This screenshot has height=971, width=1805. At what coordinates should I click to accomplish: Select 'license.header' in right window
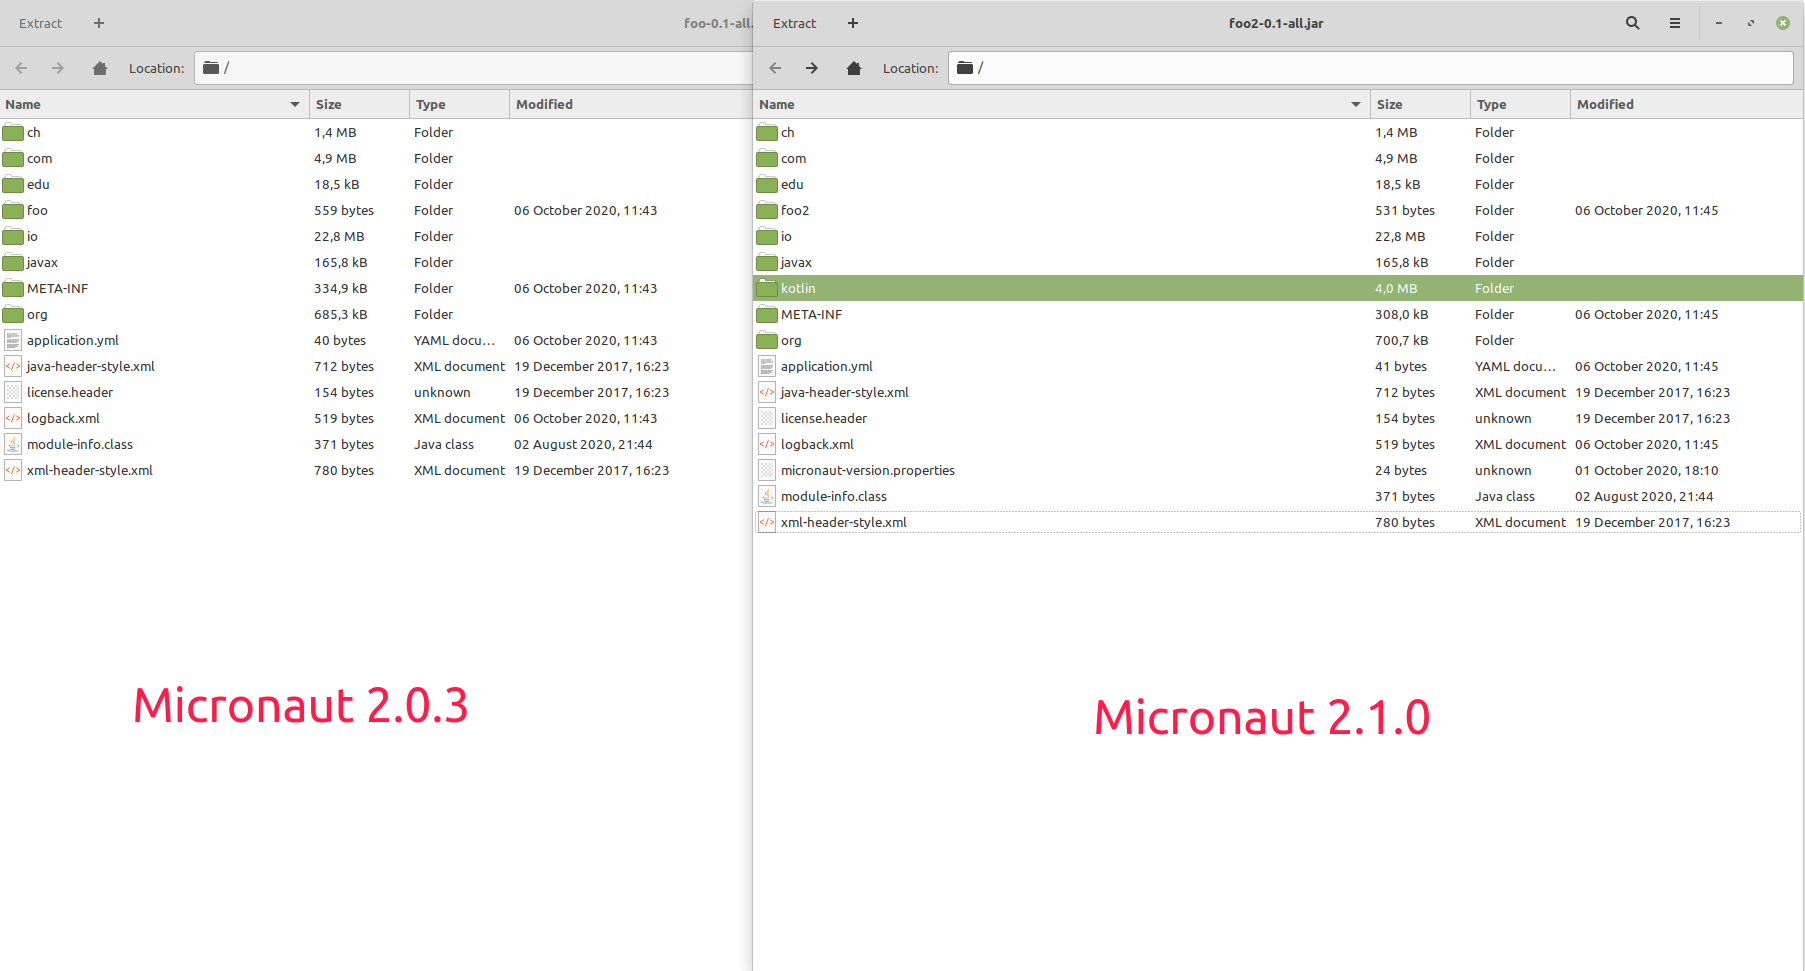tap(824, 418)
